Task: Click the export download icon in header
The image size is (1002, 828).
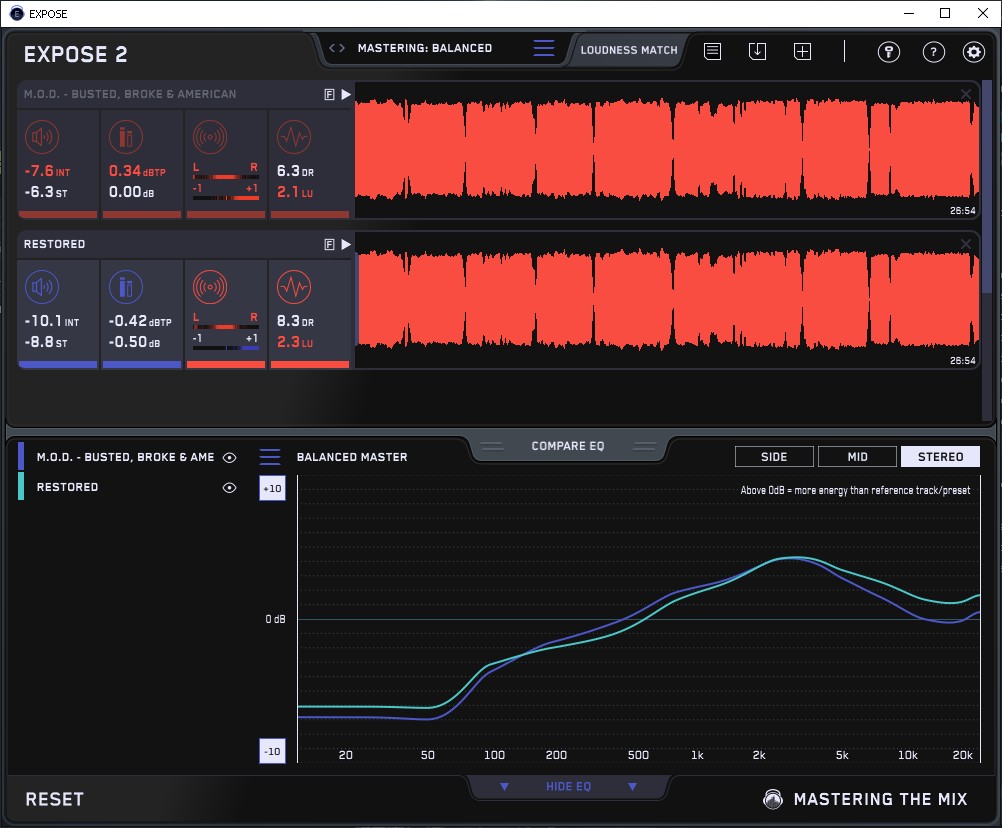Action: [757, 52]
